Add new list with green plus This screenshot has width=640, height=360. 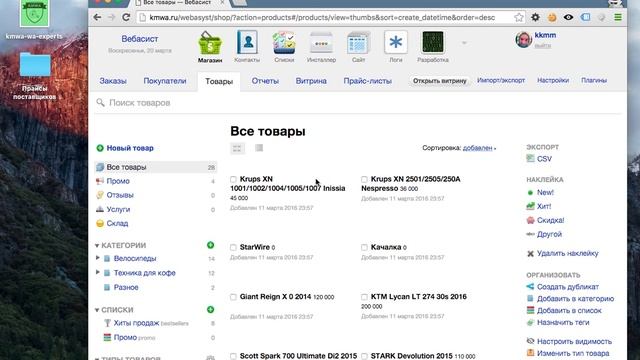pyautogui.click(x=210, y=309)
